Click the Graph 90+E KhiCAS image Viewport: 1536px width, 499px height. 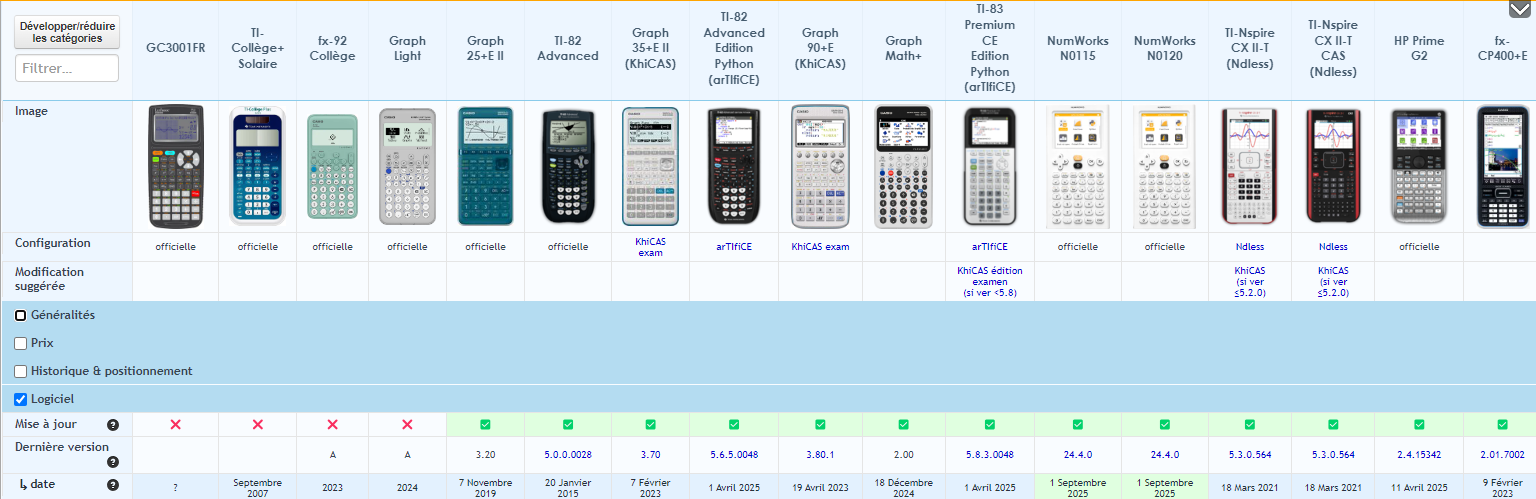pyautogui.click(x=818, y=166)
